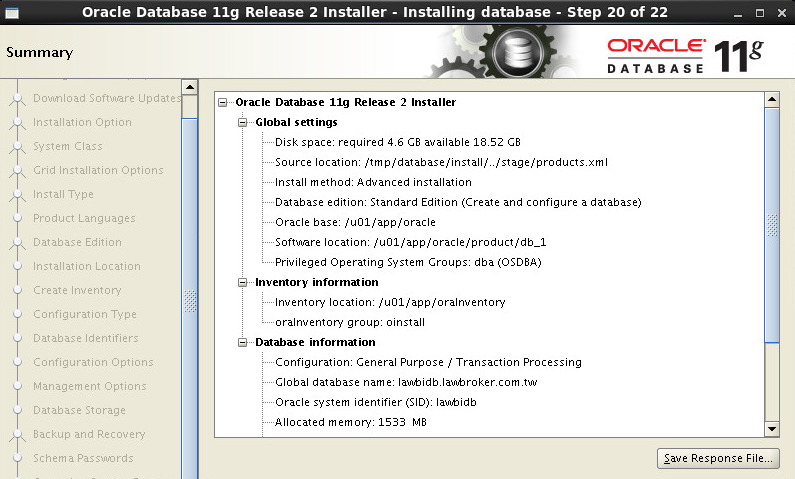
Task: Select the Source location row
Action: 441,162
